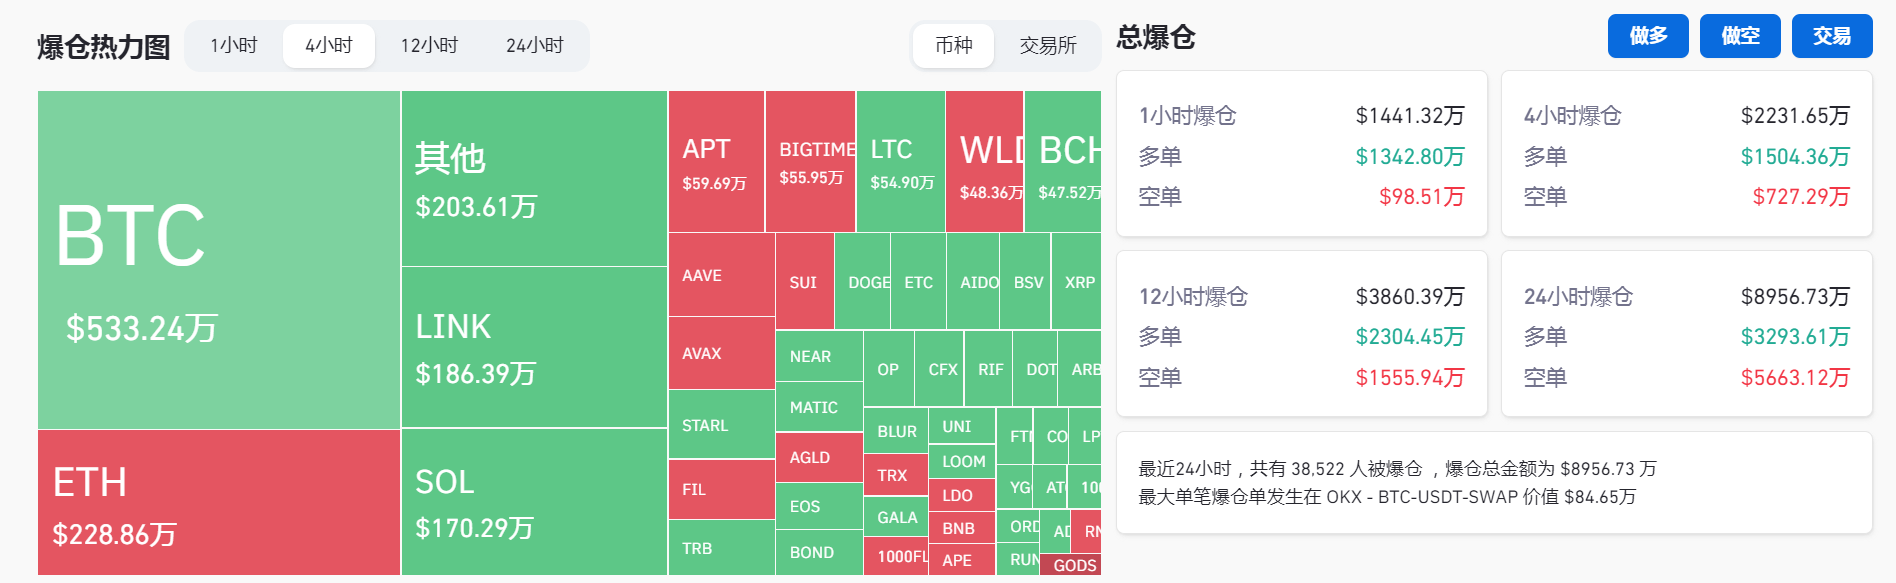Select the WLD tile
This screenshot has width=1896, height=583.
coord(984,160)
